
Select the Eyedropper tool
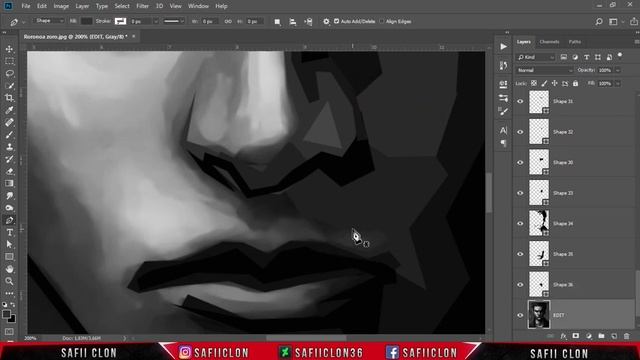[x=9, y=110]
